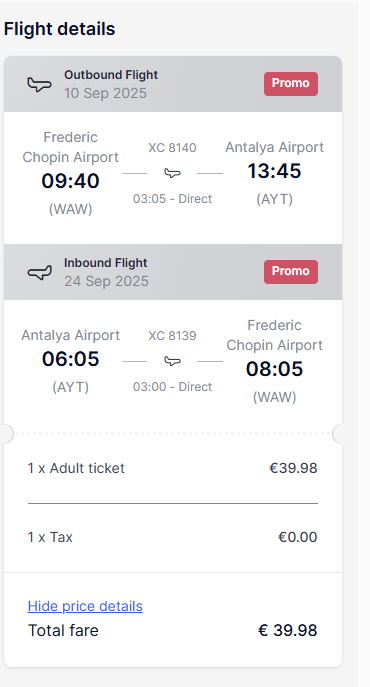Image resolution: width=370 pixels, height=687 pixels.
Task: Click the 1 x Adult ticket row
Action: [x=173, y=468]
